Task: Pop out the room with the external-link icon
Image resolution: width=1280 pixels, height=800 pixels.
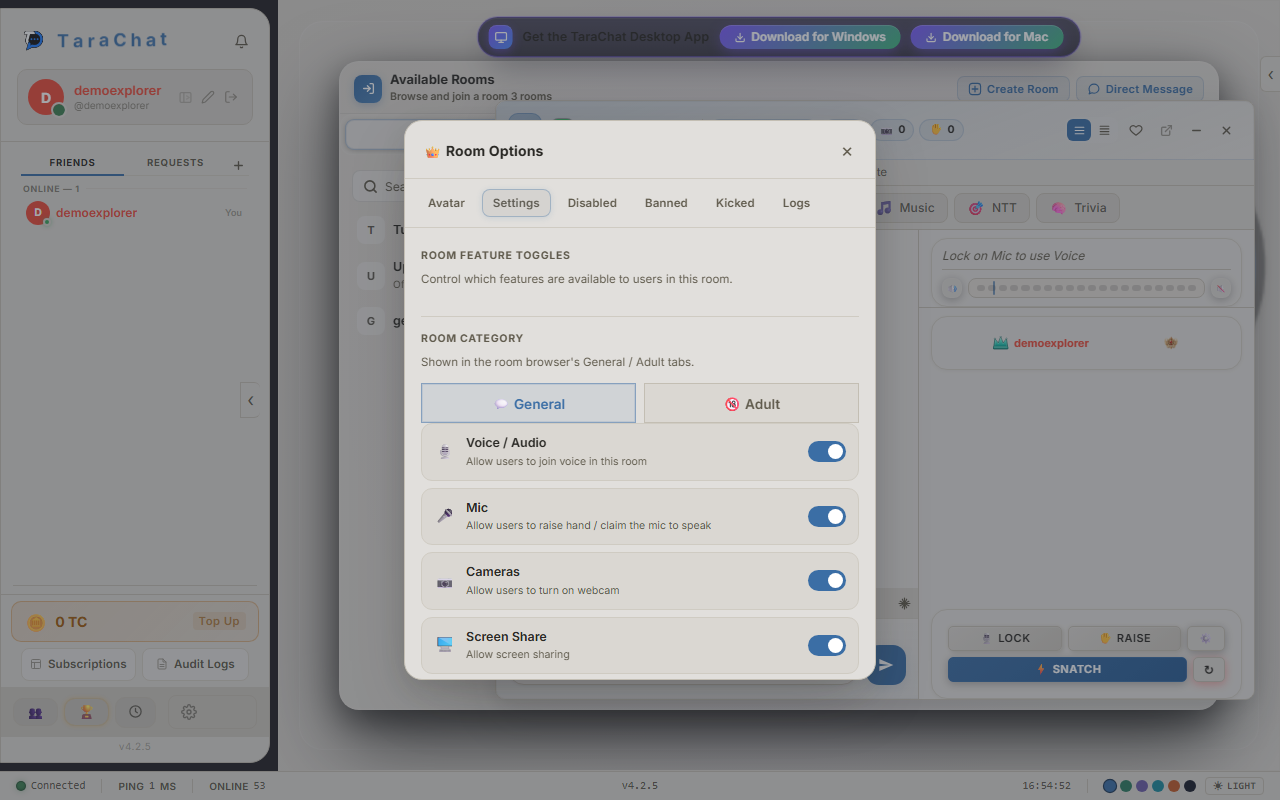Action: coord(1166,130)
